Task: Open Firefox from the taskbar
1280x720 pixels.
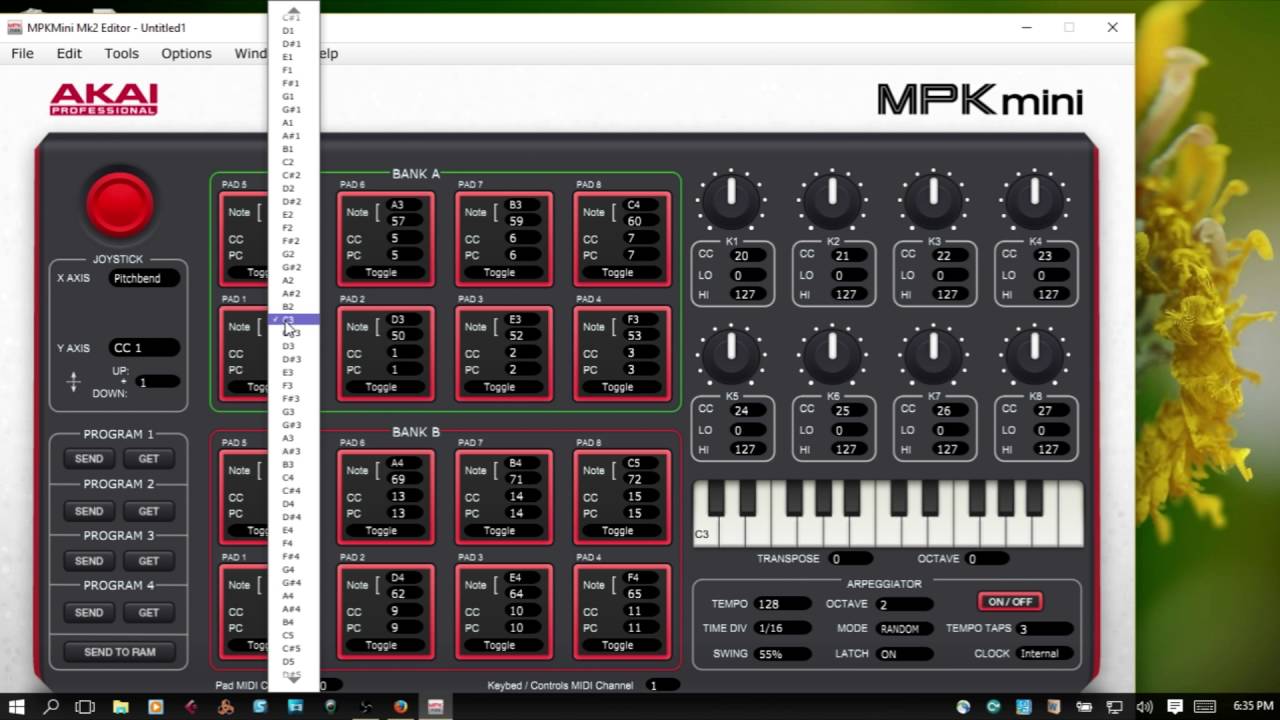Action: 400,707
